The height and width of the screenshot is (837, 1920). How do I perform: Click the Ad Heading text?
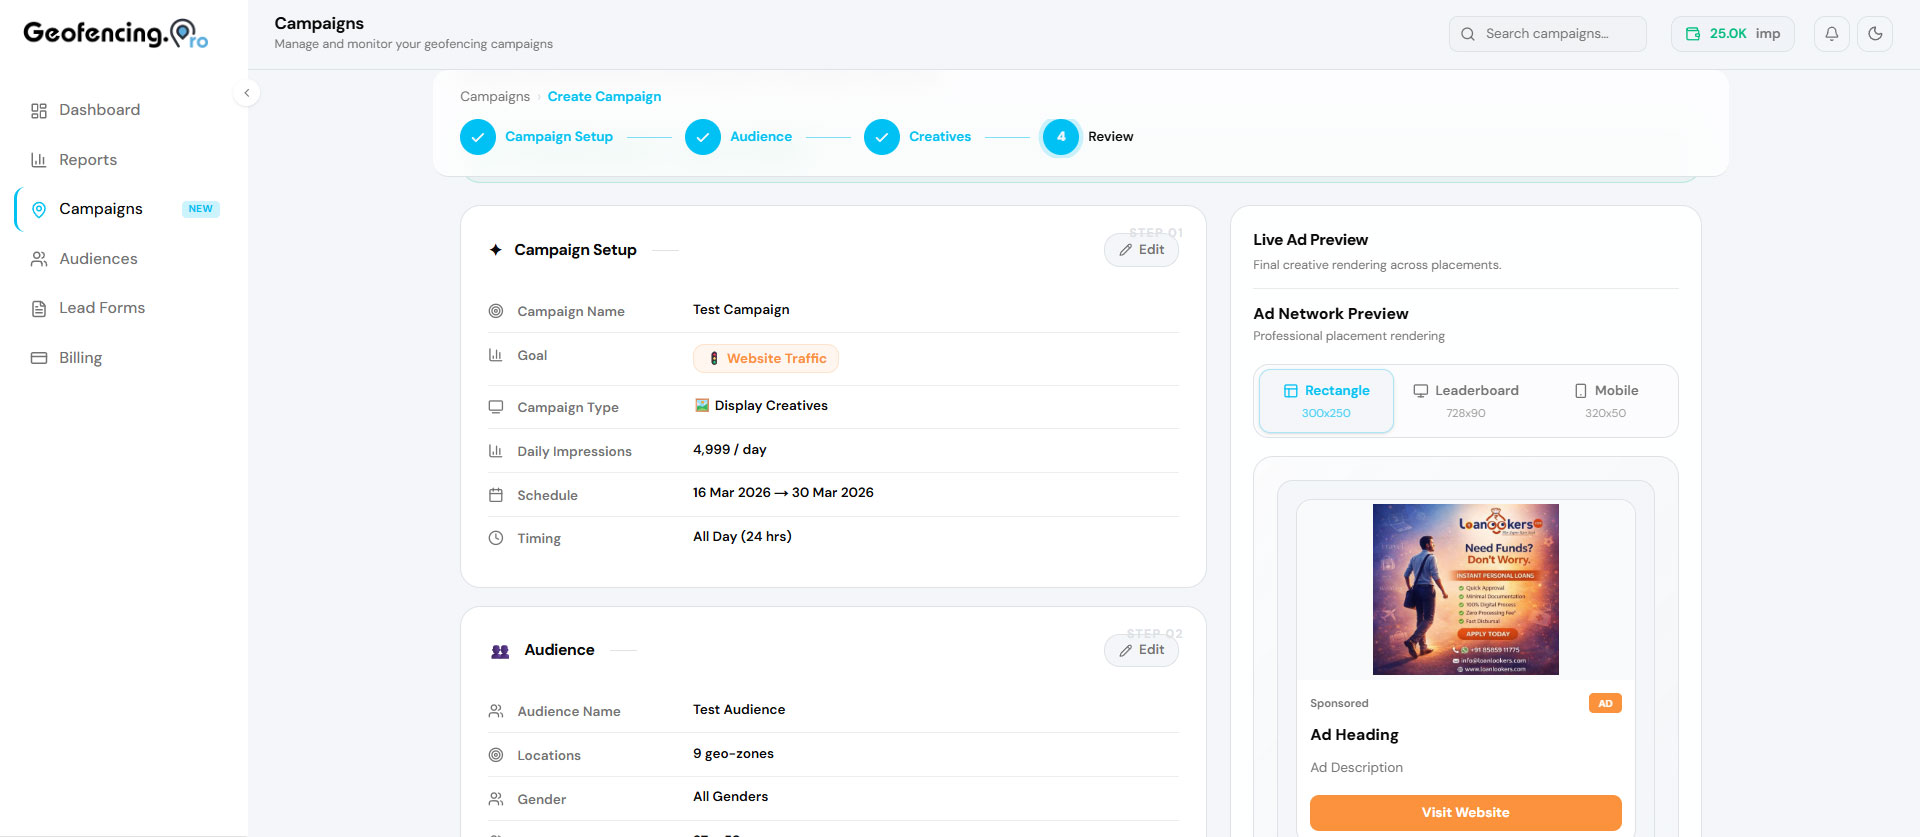(1354, 735)
